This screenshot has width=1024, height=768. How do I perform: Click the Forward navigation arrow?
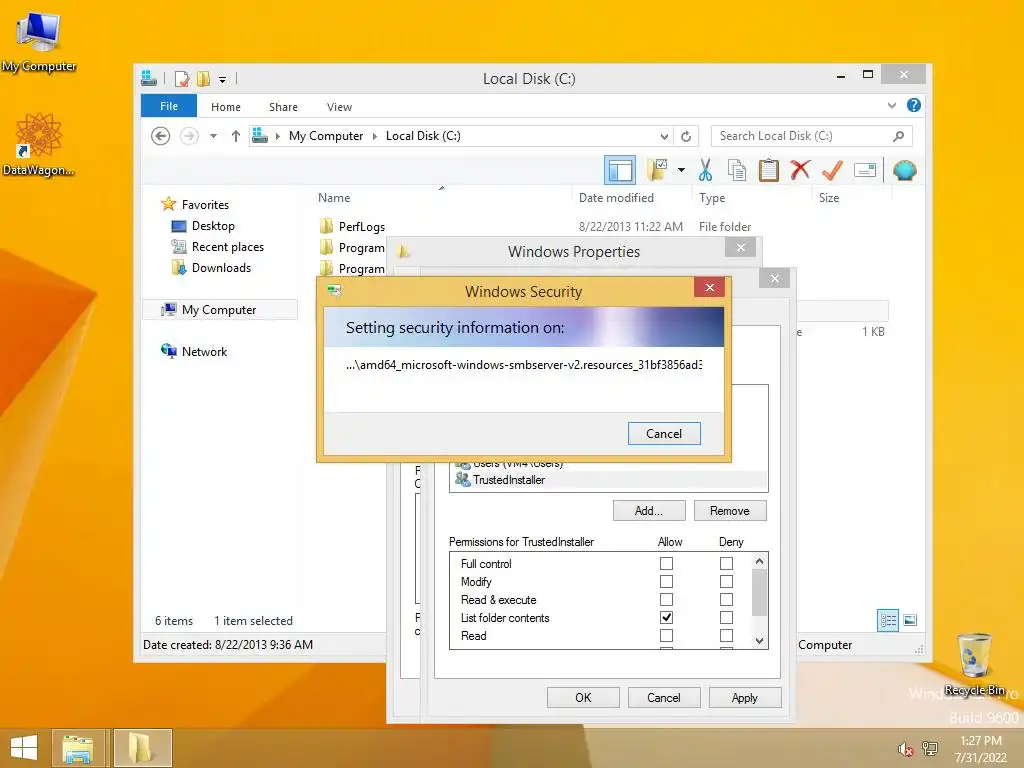(189, 136)
